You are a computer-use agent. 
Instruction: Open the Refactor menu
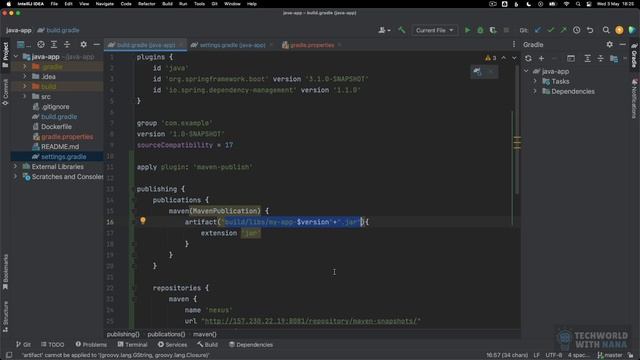147,4
